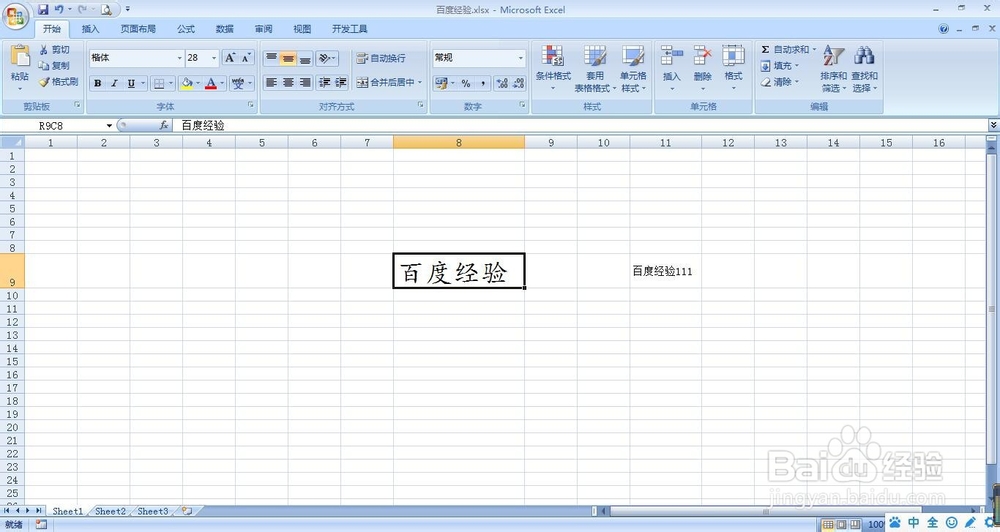The image size is (1000, 532).
Task: Apply red font color A
Action: [210, 83]
